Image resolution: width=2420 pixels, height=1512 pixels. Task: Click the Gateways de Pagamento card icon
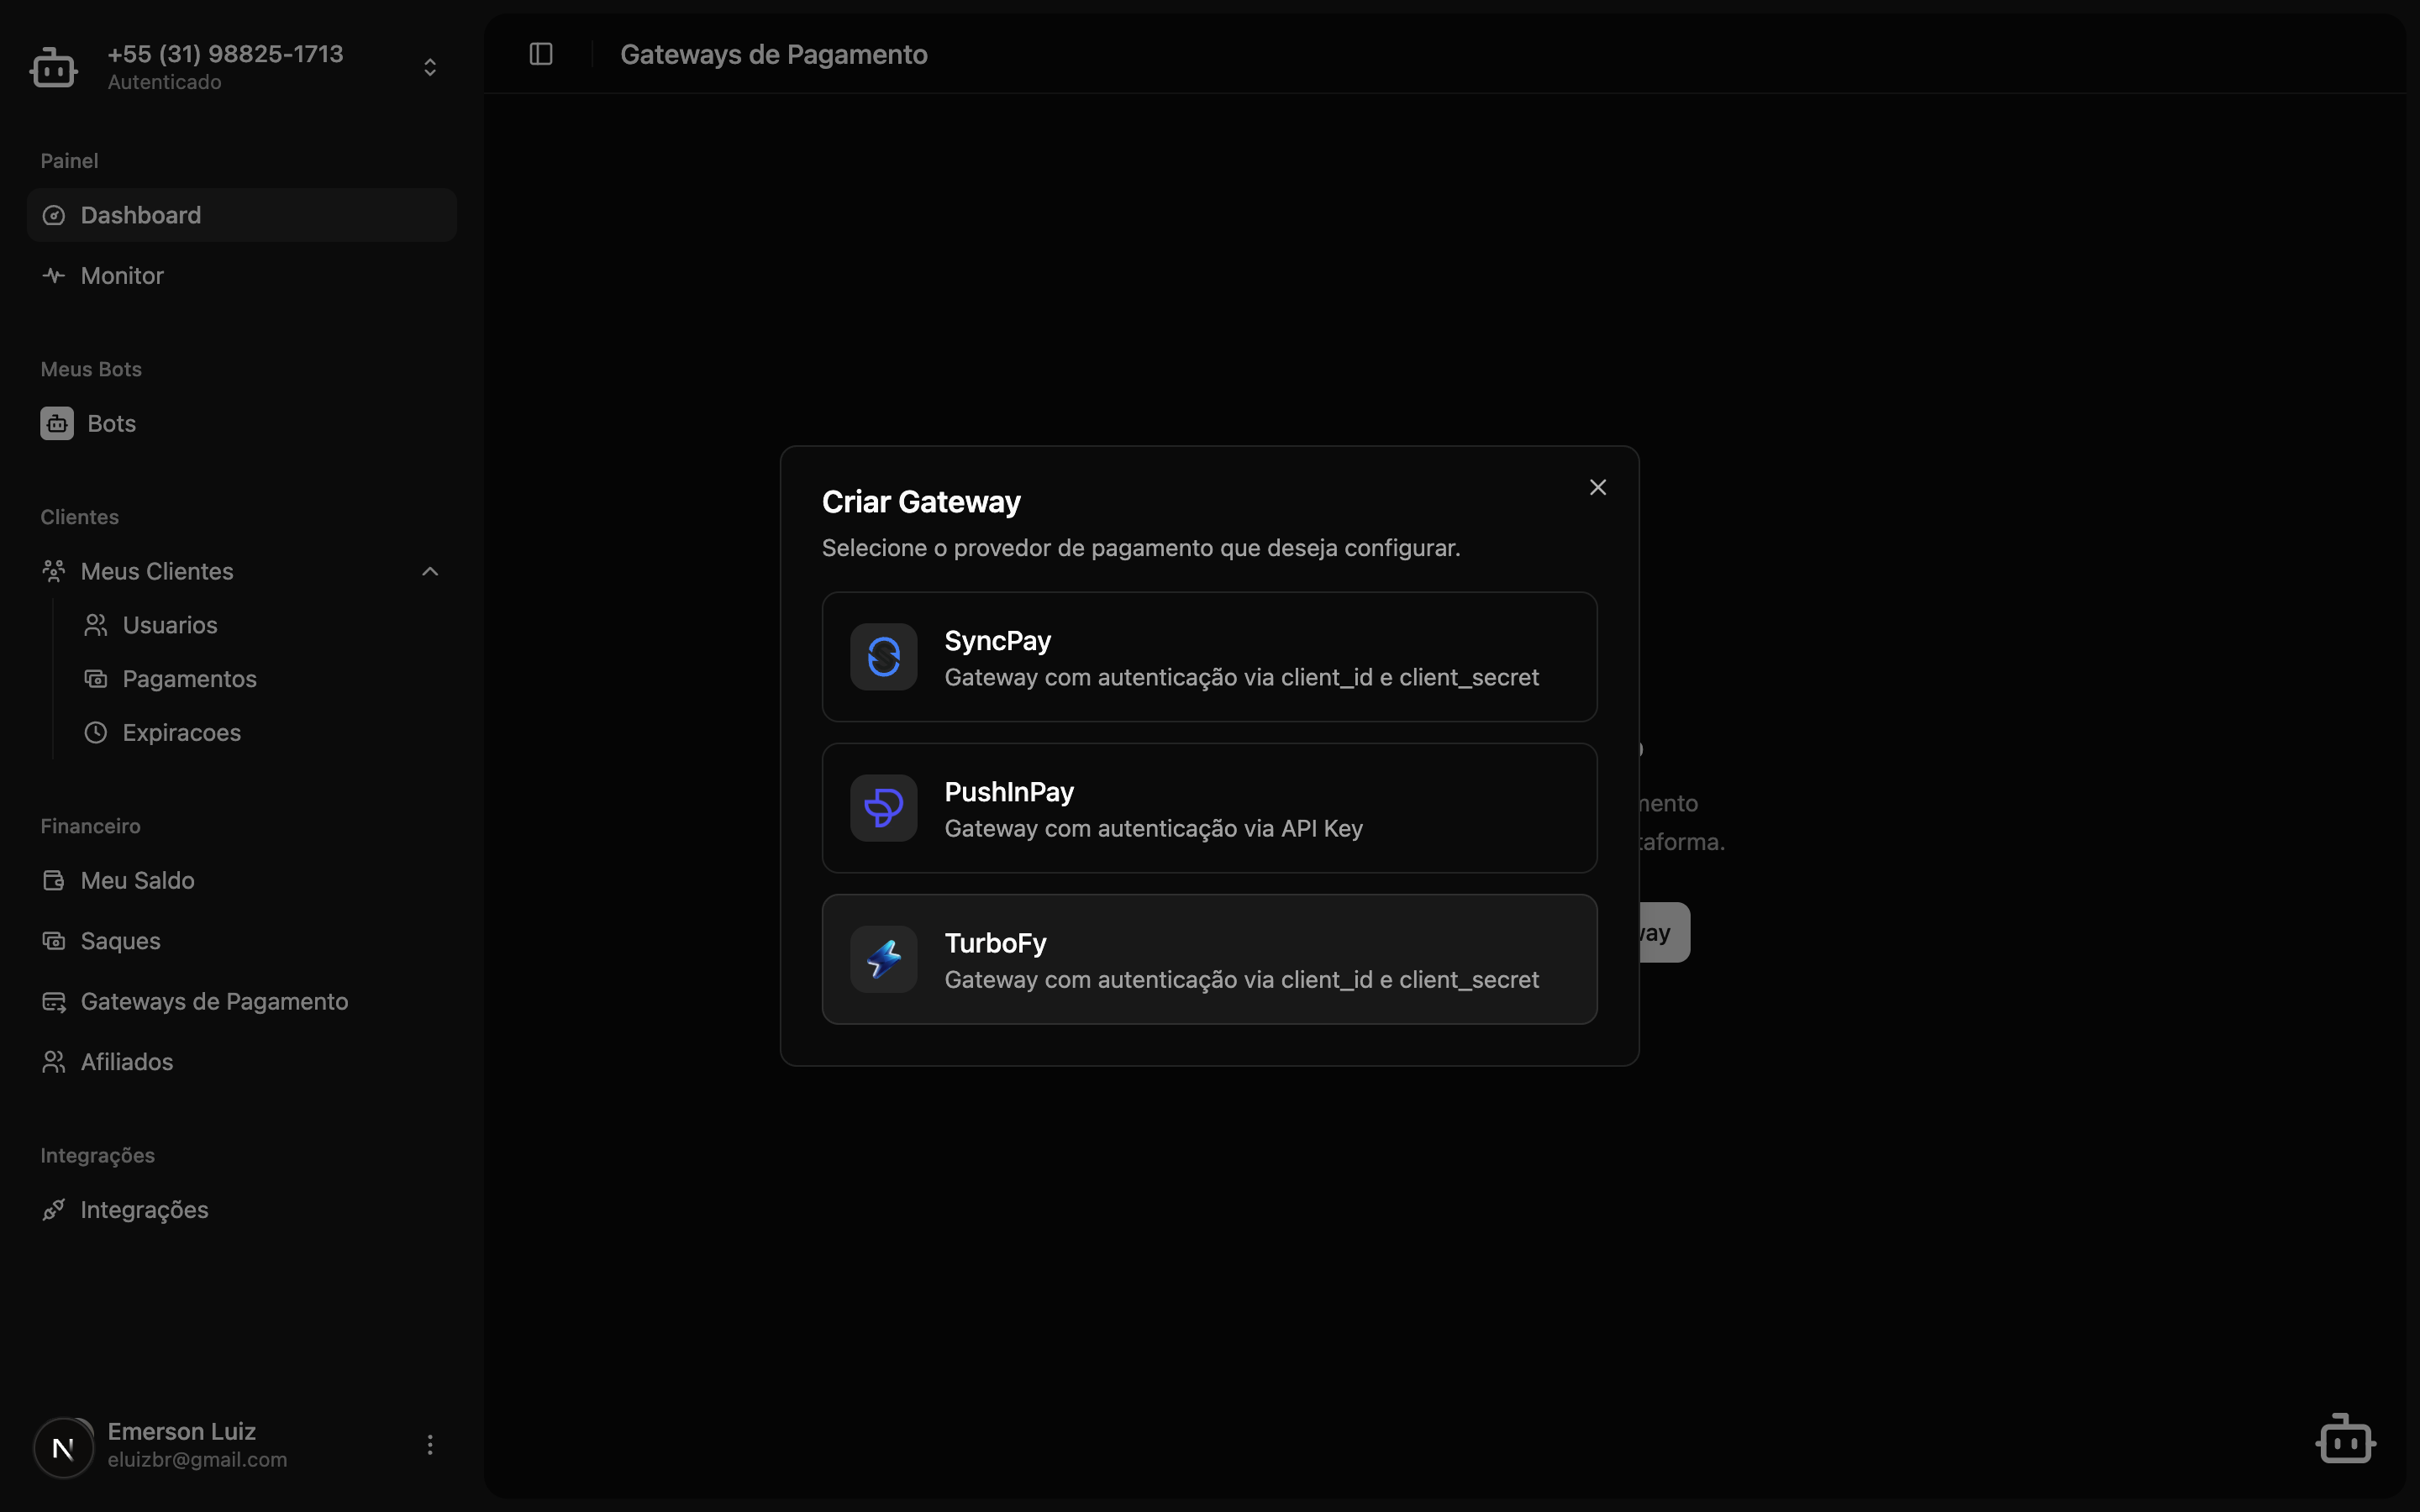[54, 1001]
